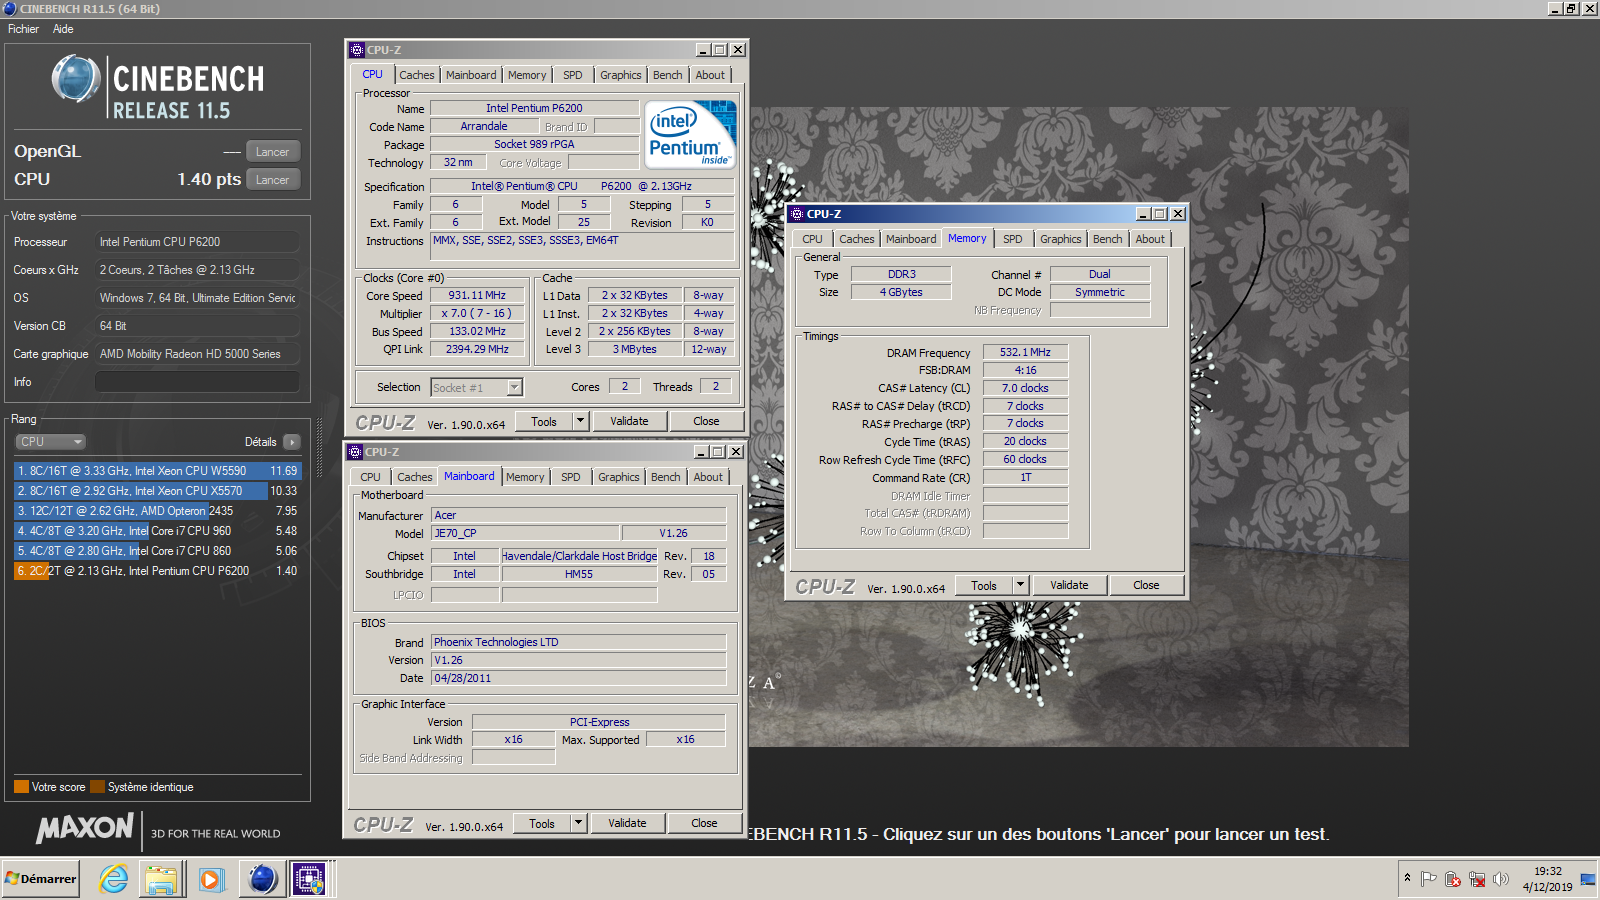Open Tools dropdown arrow in Memory window
1600x900 pixels.
1020,585
